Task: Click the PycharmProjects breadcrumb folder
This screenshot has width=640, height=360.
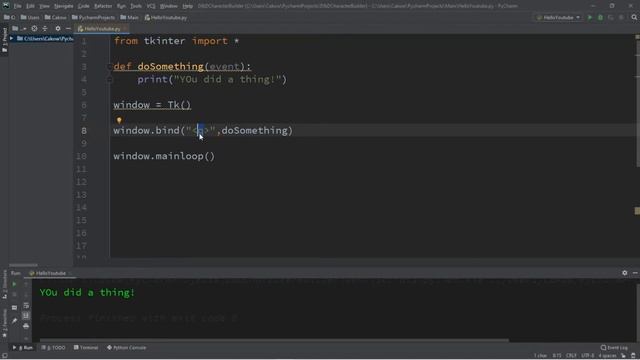Action: pos(93,18)
